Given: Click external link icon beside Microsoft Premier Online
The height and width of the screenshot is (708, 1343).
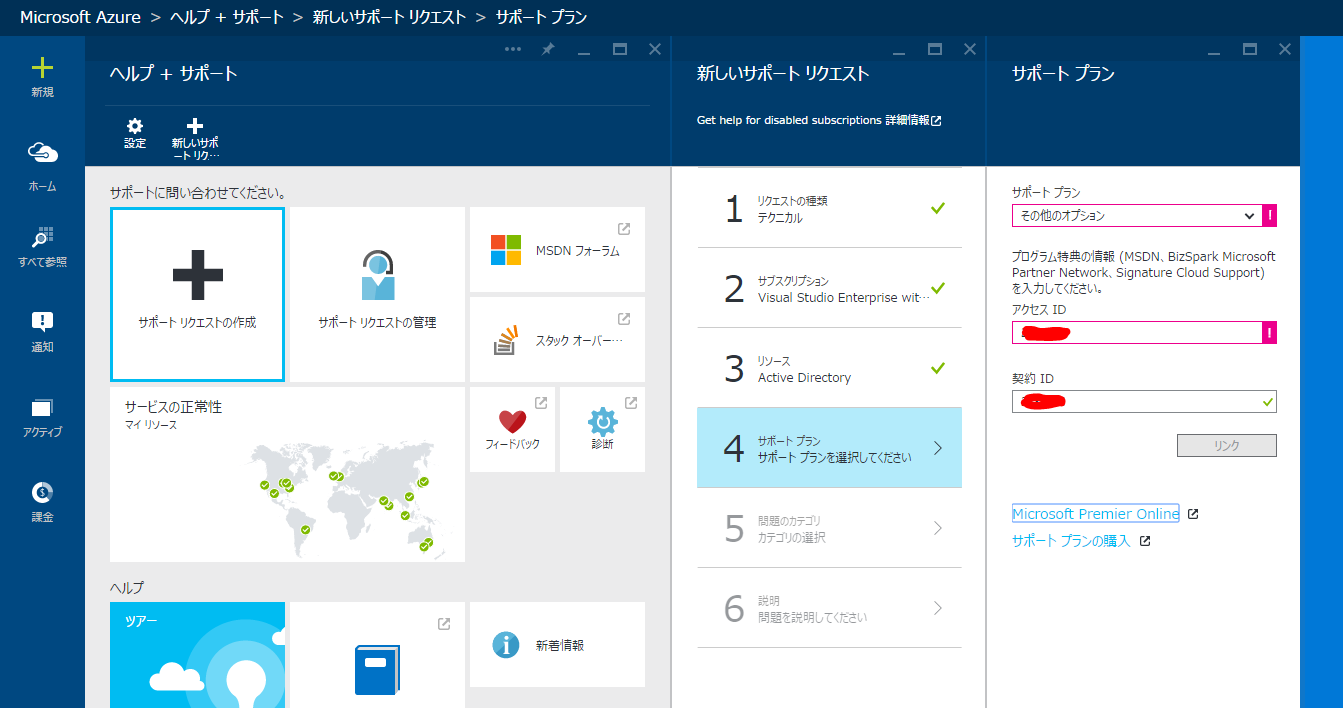Looking at the screenshot, I should pos(1192,514).
